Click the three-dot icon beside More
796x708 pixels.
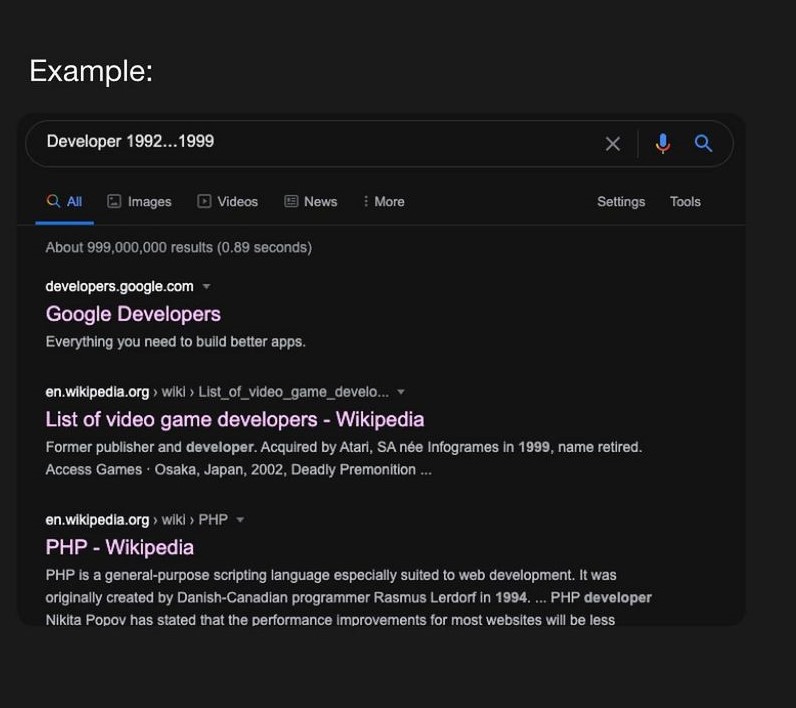click(366, 201)
